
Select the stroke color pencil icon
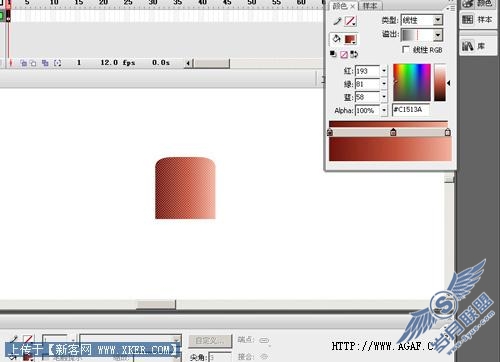(x=337, y=21)
